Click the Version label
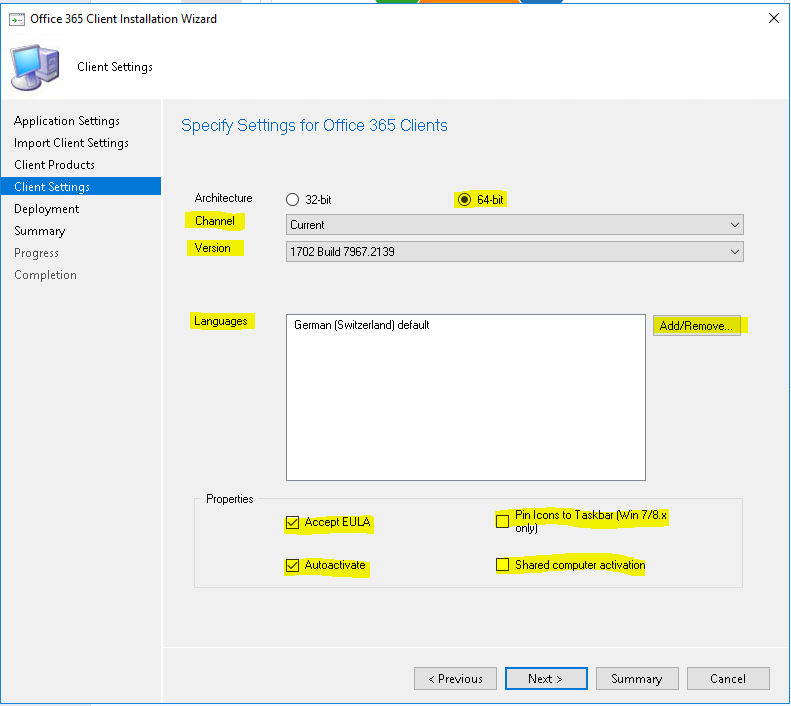 click(x=212, y=248)
